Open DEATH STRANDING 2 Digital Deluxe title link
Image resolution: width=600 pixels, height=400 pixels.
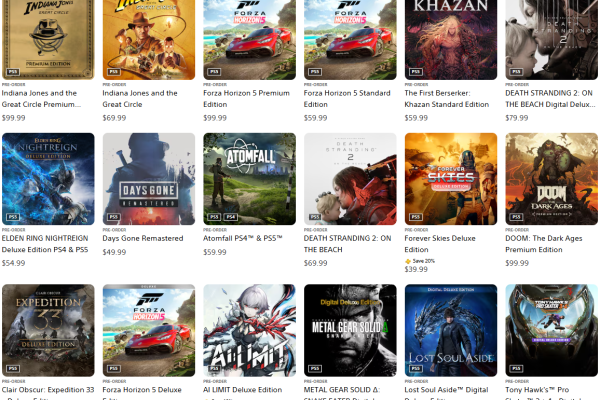pyautogui.click(x=550, y=99)
